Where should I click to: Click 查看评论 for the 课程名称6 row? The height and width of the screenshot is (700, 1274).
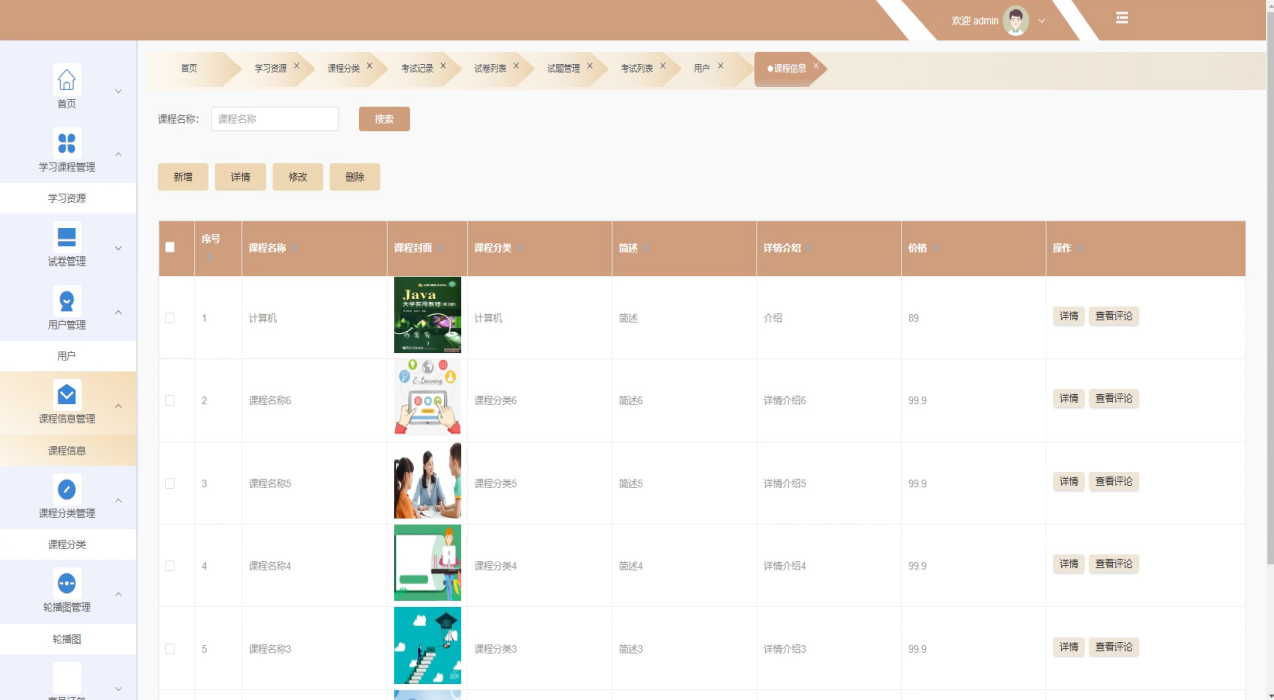point(1114,398)
